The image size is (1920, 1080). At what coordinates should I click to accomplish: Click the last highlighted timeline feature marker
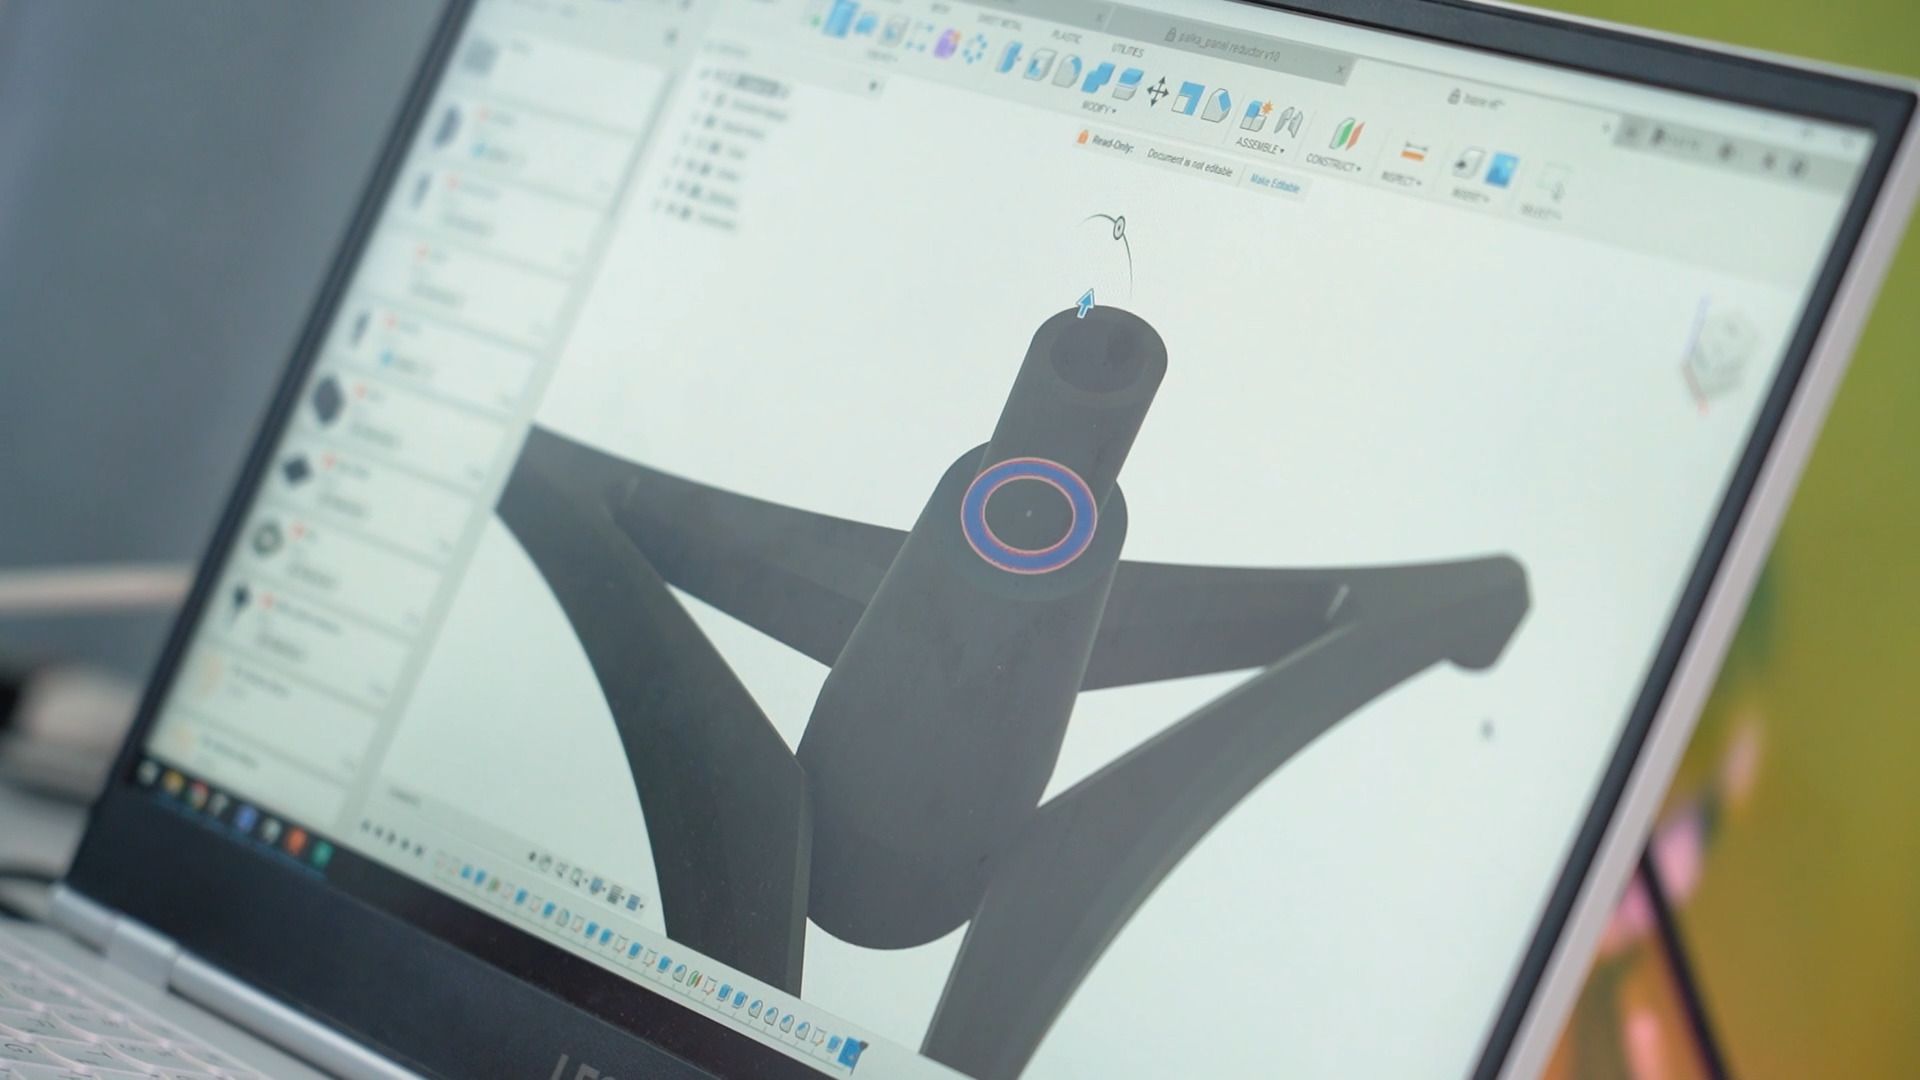pos(850,1050)
